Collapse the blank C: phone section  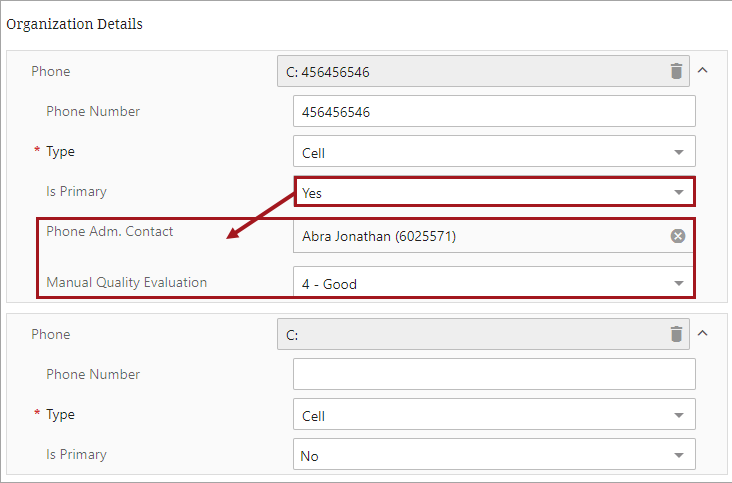tap(702, 334)
